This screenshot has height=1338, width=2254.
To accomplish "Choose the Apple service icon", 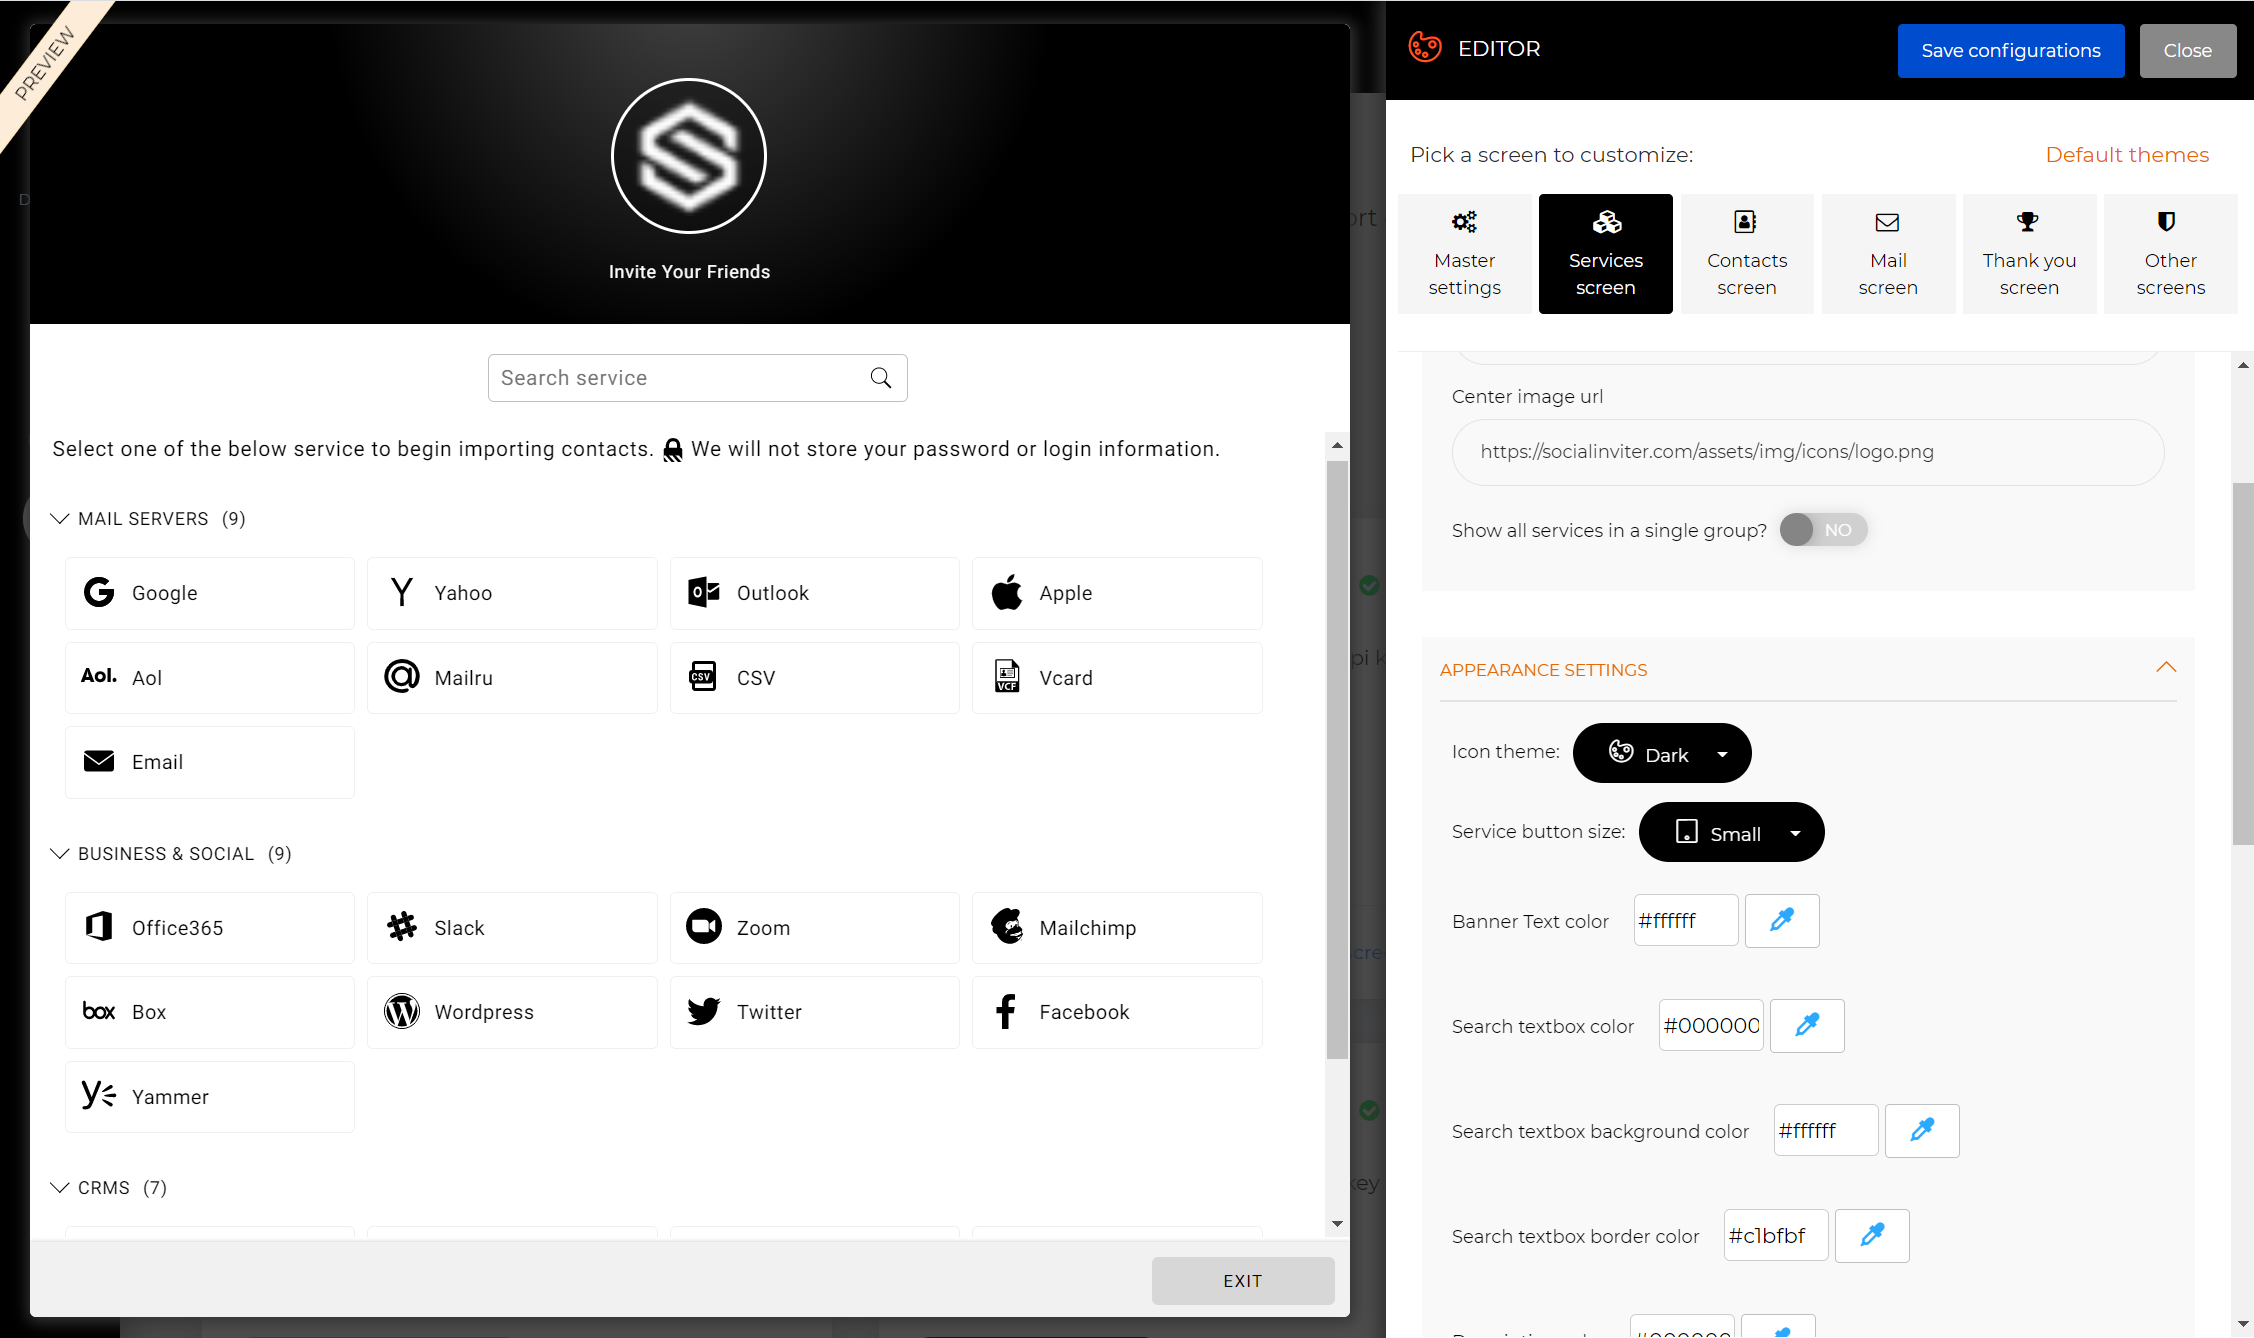I will tap(1007, 592).
